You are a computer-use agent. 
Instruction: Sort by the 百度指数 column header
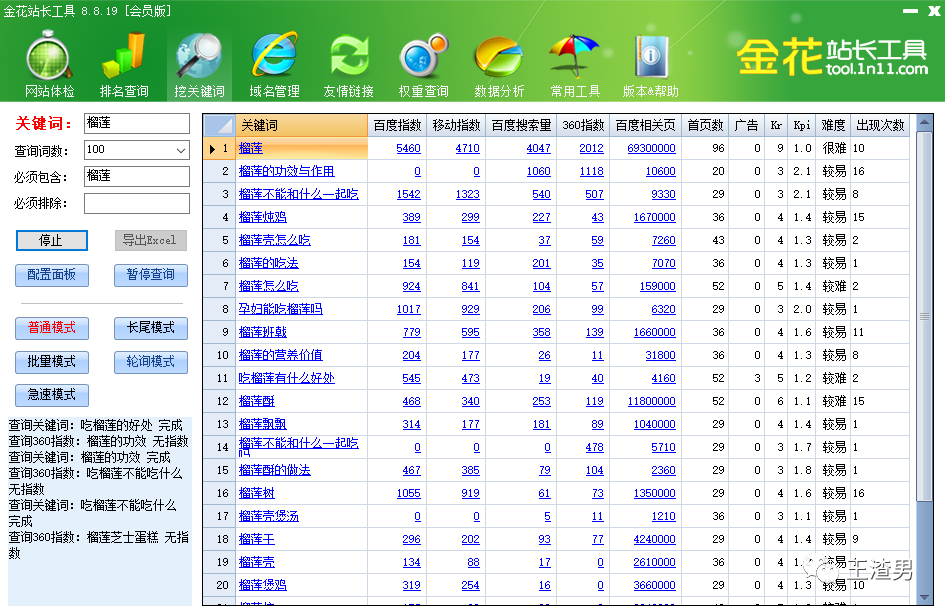coord(397,125)
